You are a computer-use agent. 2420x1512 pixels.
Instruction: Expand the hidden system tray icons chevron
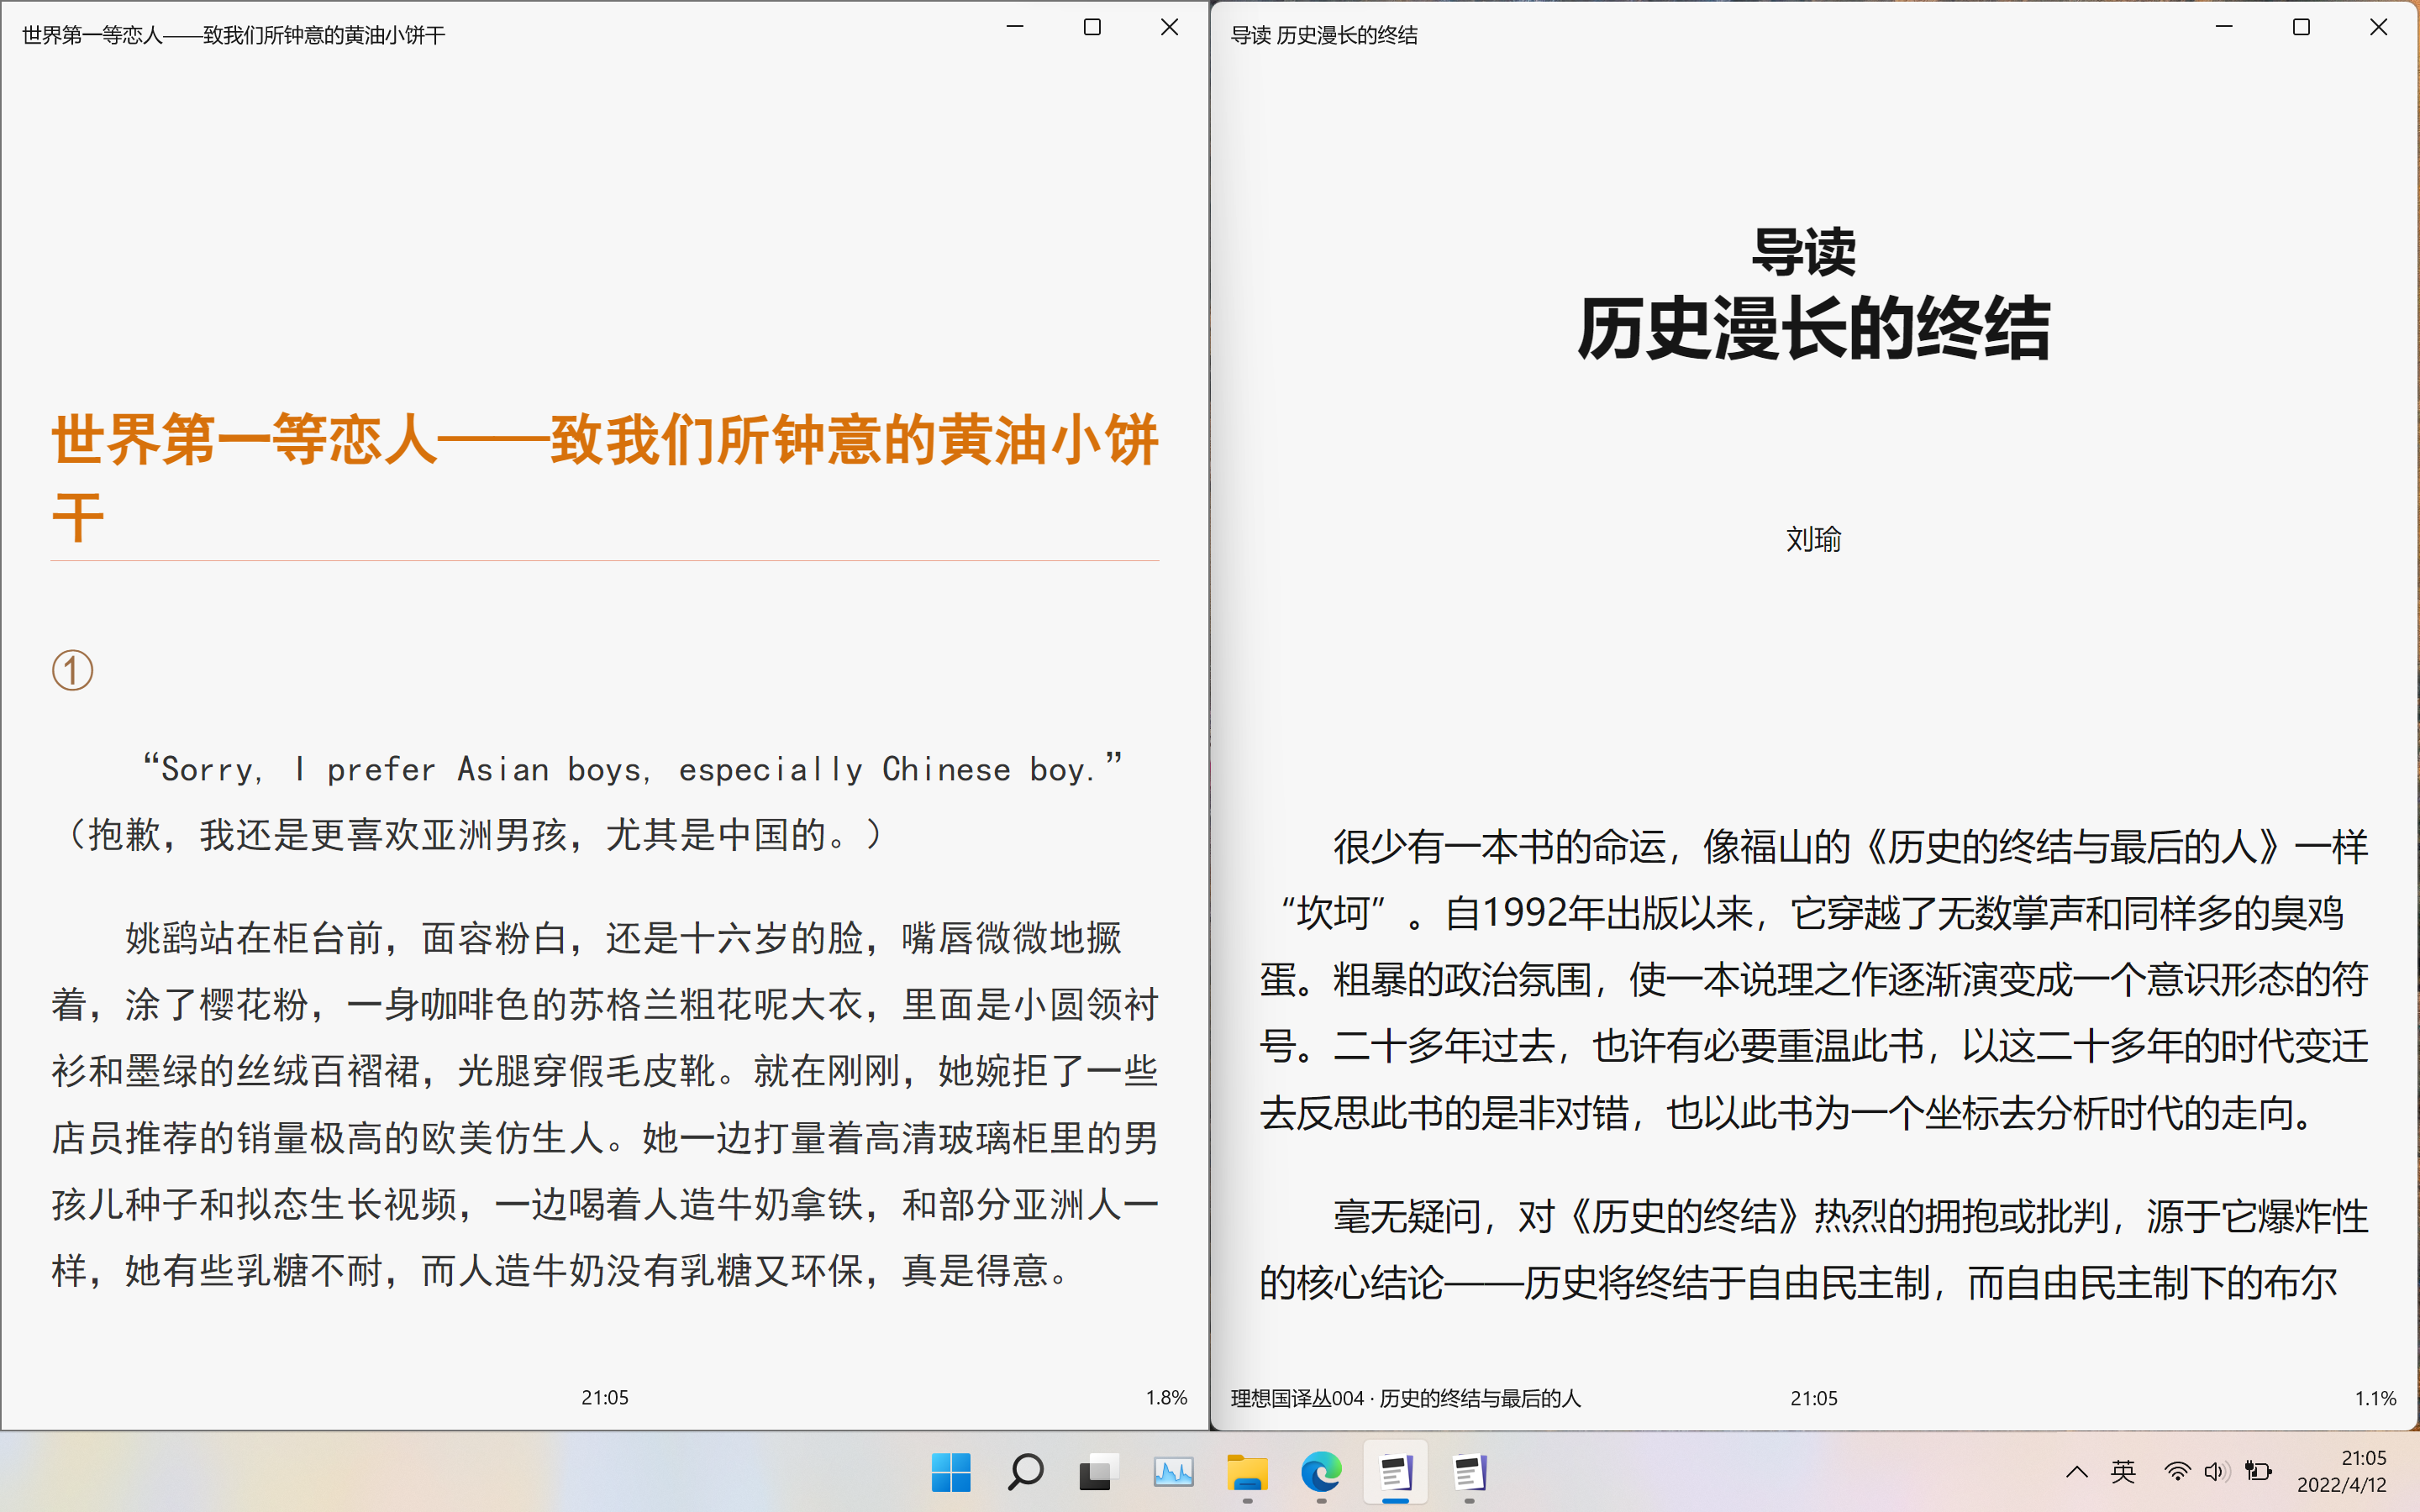2078,1472
